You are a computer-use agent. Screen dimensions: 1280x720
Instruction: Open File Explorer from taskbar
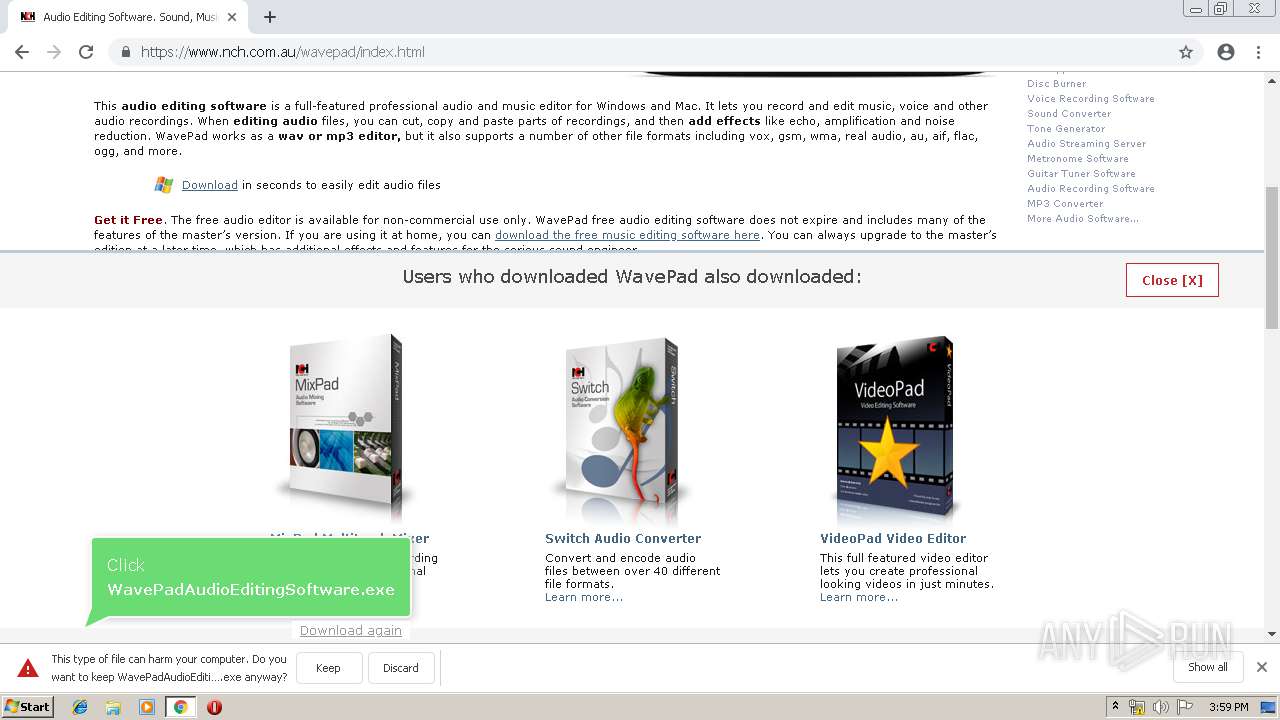[113, 707]
